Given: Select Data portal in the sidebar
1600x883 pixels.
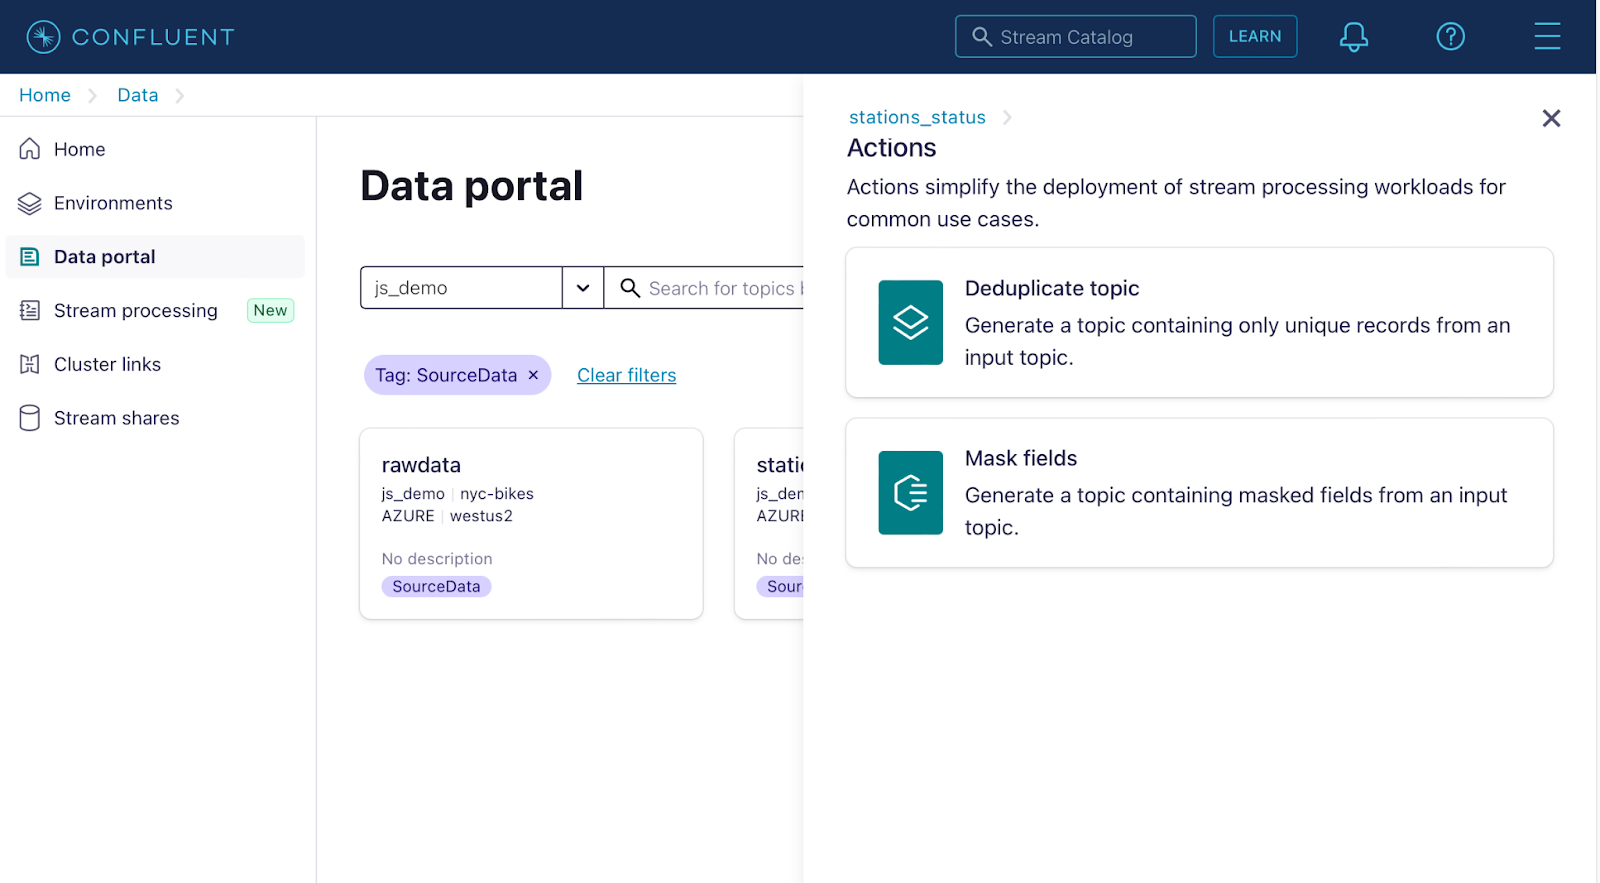Looking at the screenshot, I should point(155,257).
